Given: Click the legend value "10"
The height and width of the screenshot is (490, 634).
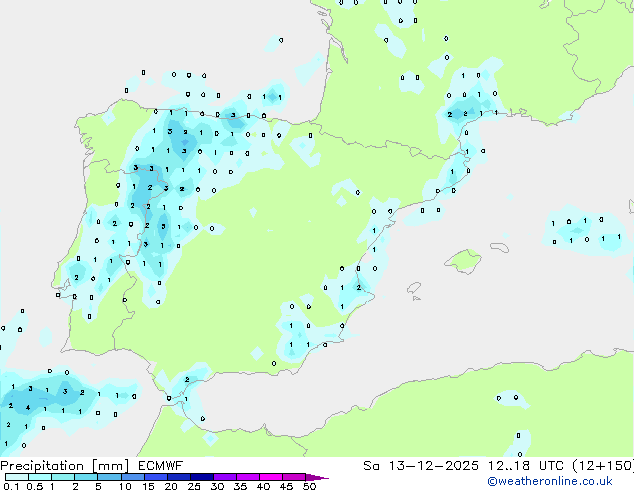Looking at the screenshot, I should tap(125, 486).
